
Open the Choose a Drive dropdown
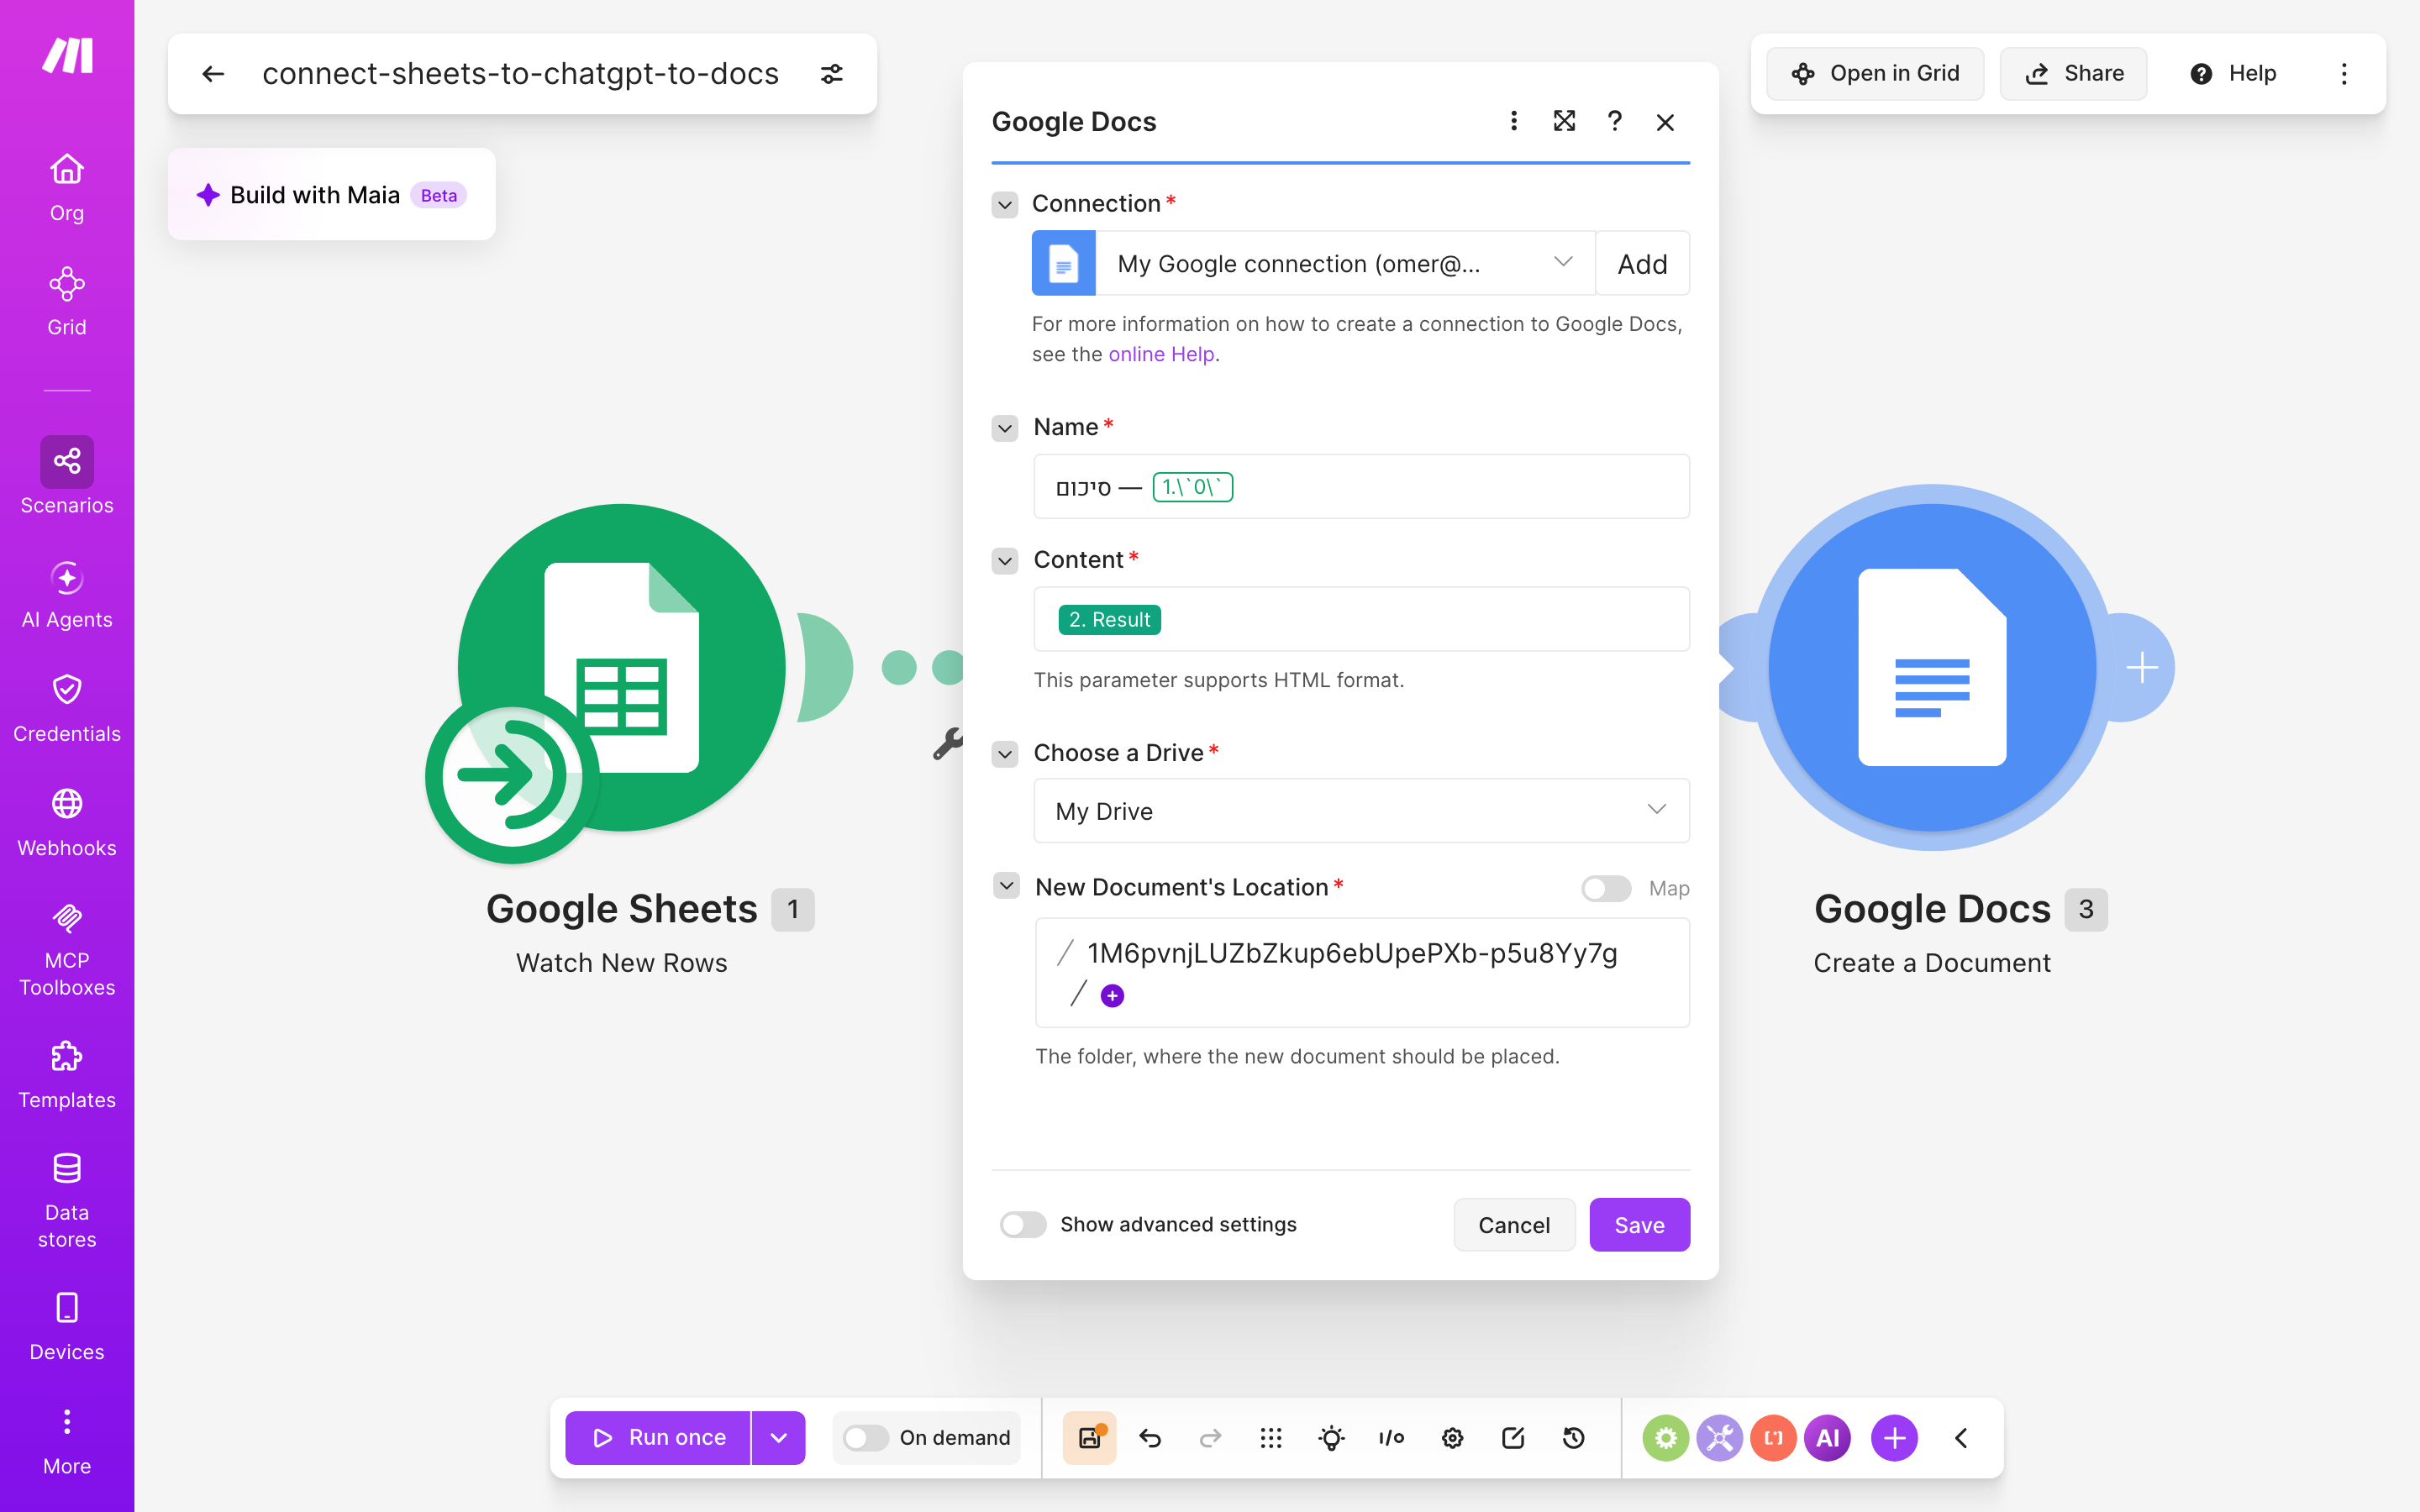coord(1361,811)
